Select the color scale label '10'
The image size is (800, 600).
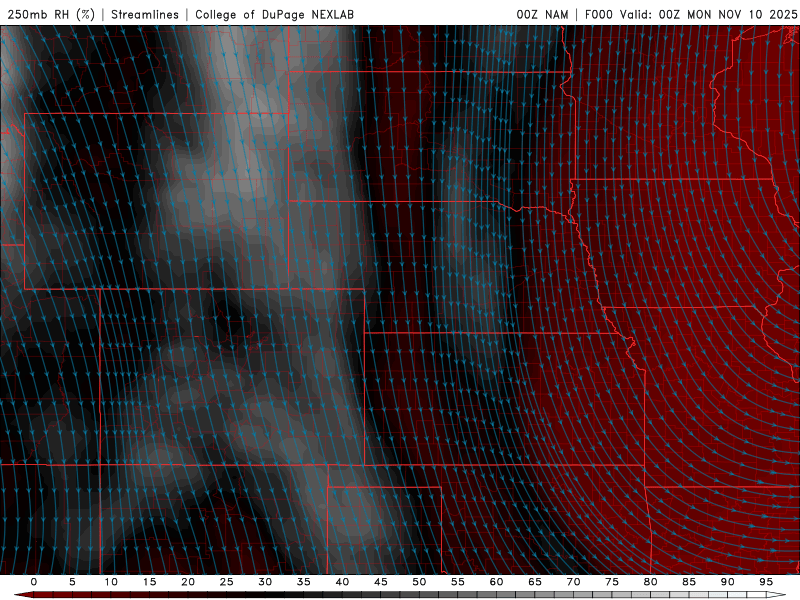click(x=111, y=582)
